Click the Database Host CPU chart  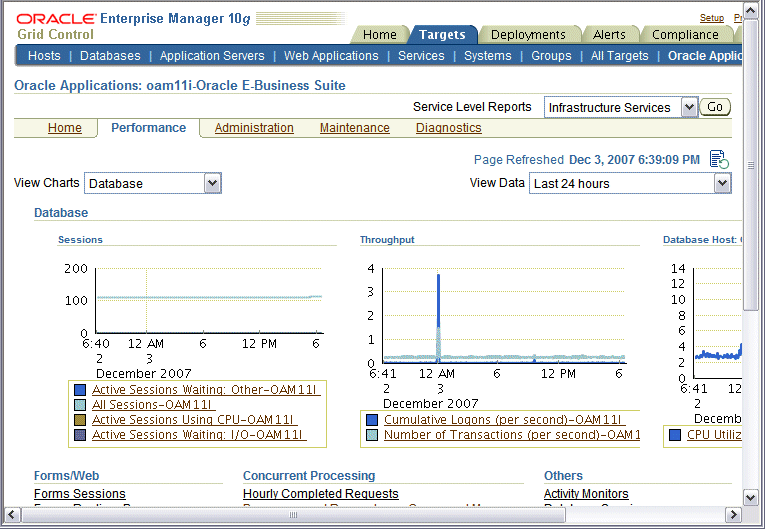pyautogui.click(x=718, y=323)
